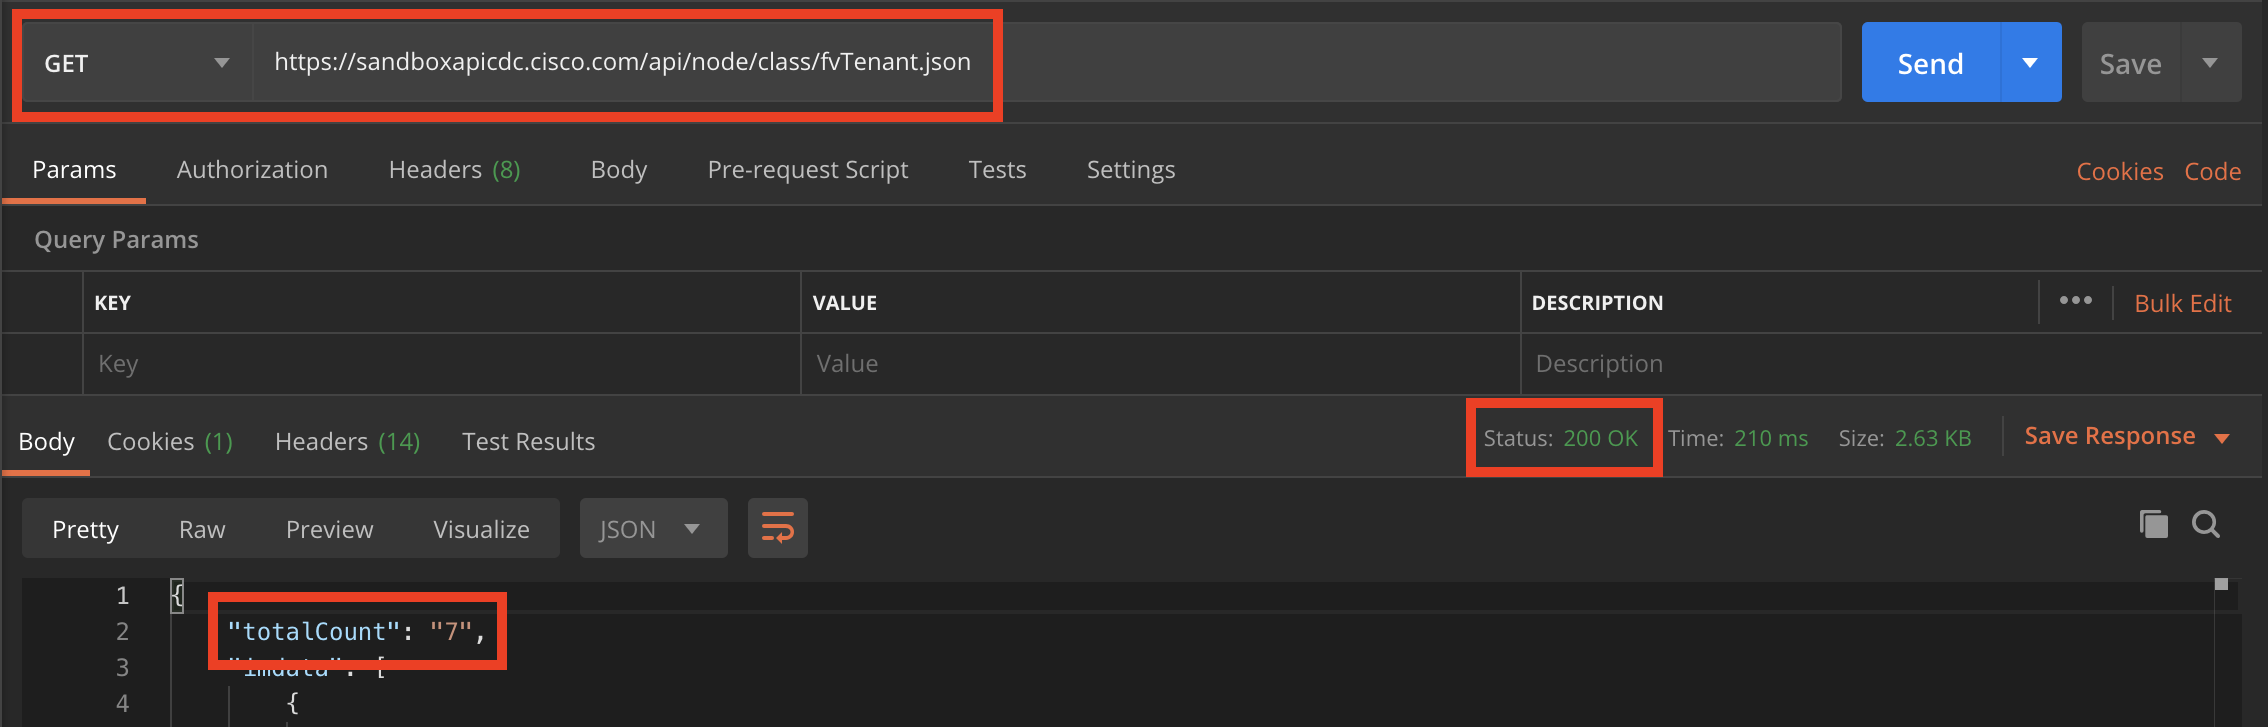Viewport: 2268px width, 727px height.
Task: Copy response body with the copy icon
Action: 2153,524
